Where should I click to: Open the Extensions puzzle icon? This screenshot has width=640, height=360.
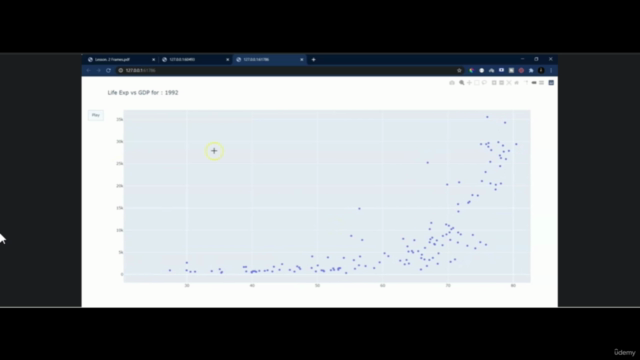point(531,71)
